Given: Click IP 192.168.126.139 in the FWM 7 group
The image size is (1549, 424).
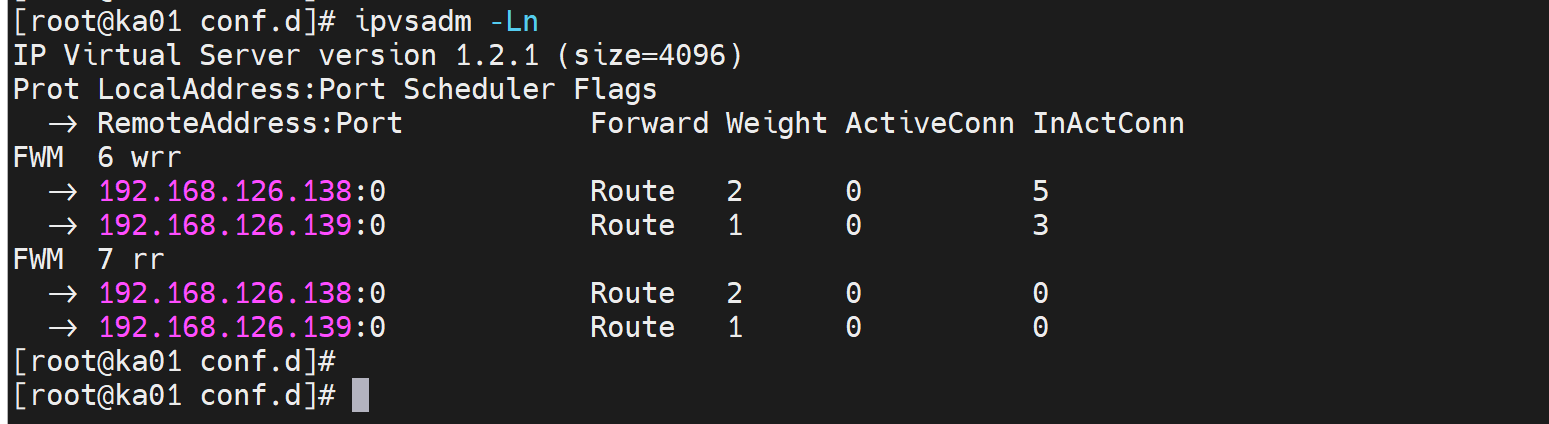Looking at the screenshot, I should coord(226,327).
